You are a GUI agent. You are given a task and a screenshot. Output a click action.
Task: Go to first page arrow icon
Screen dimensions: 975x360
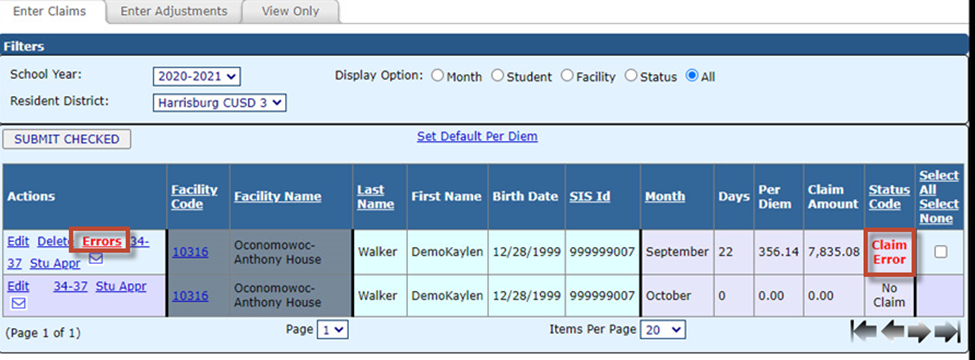click(x=864, y=331)
